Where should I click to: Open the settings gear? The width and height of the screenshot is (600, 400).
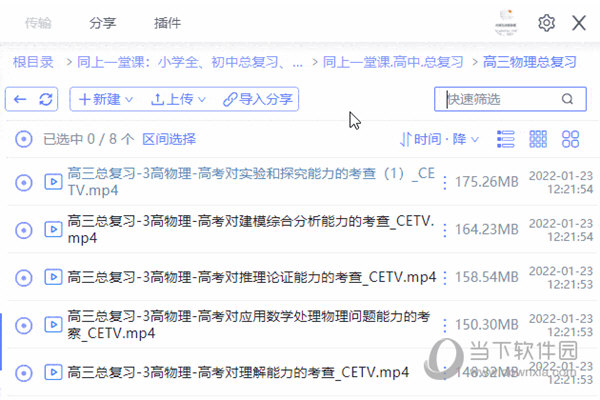(x=546, y=23)
